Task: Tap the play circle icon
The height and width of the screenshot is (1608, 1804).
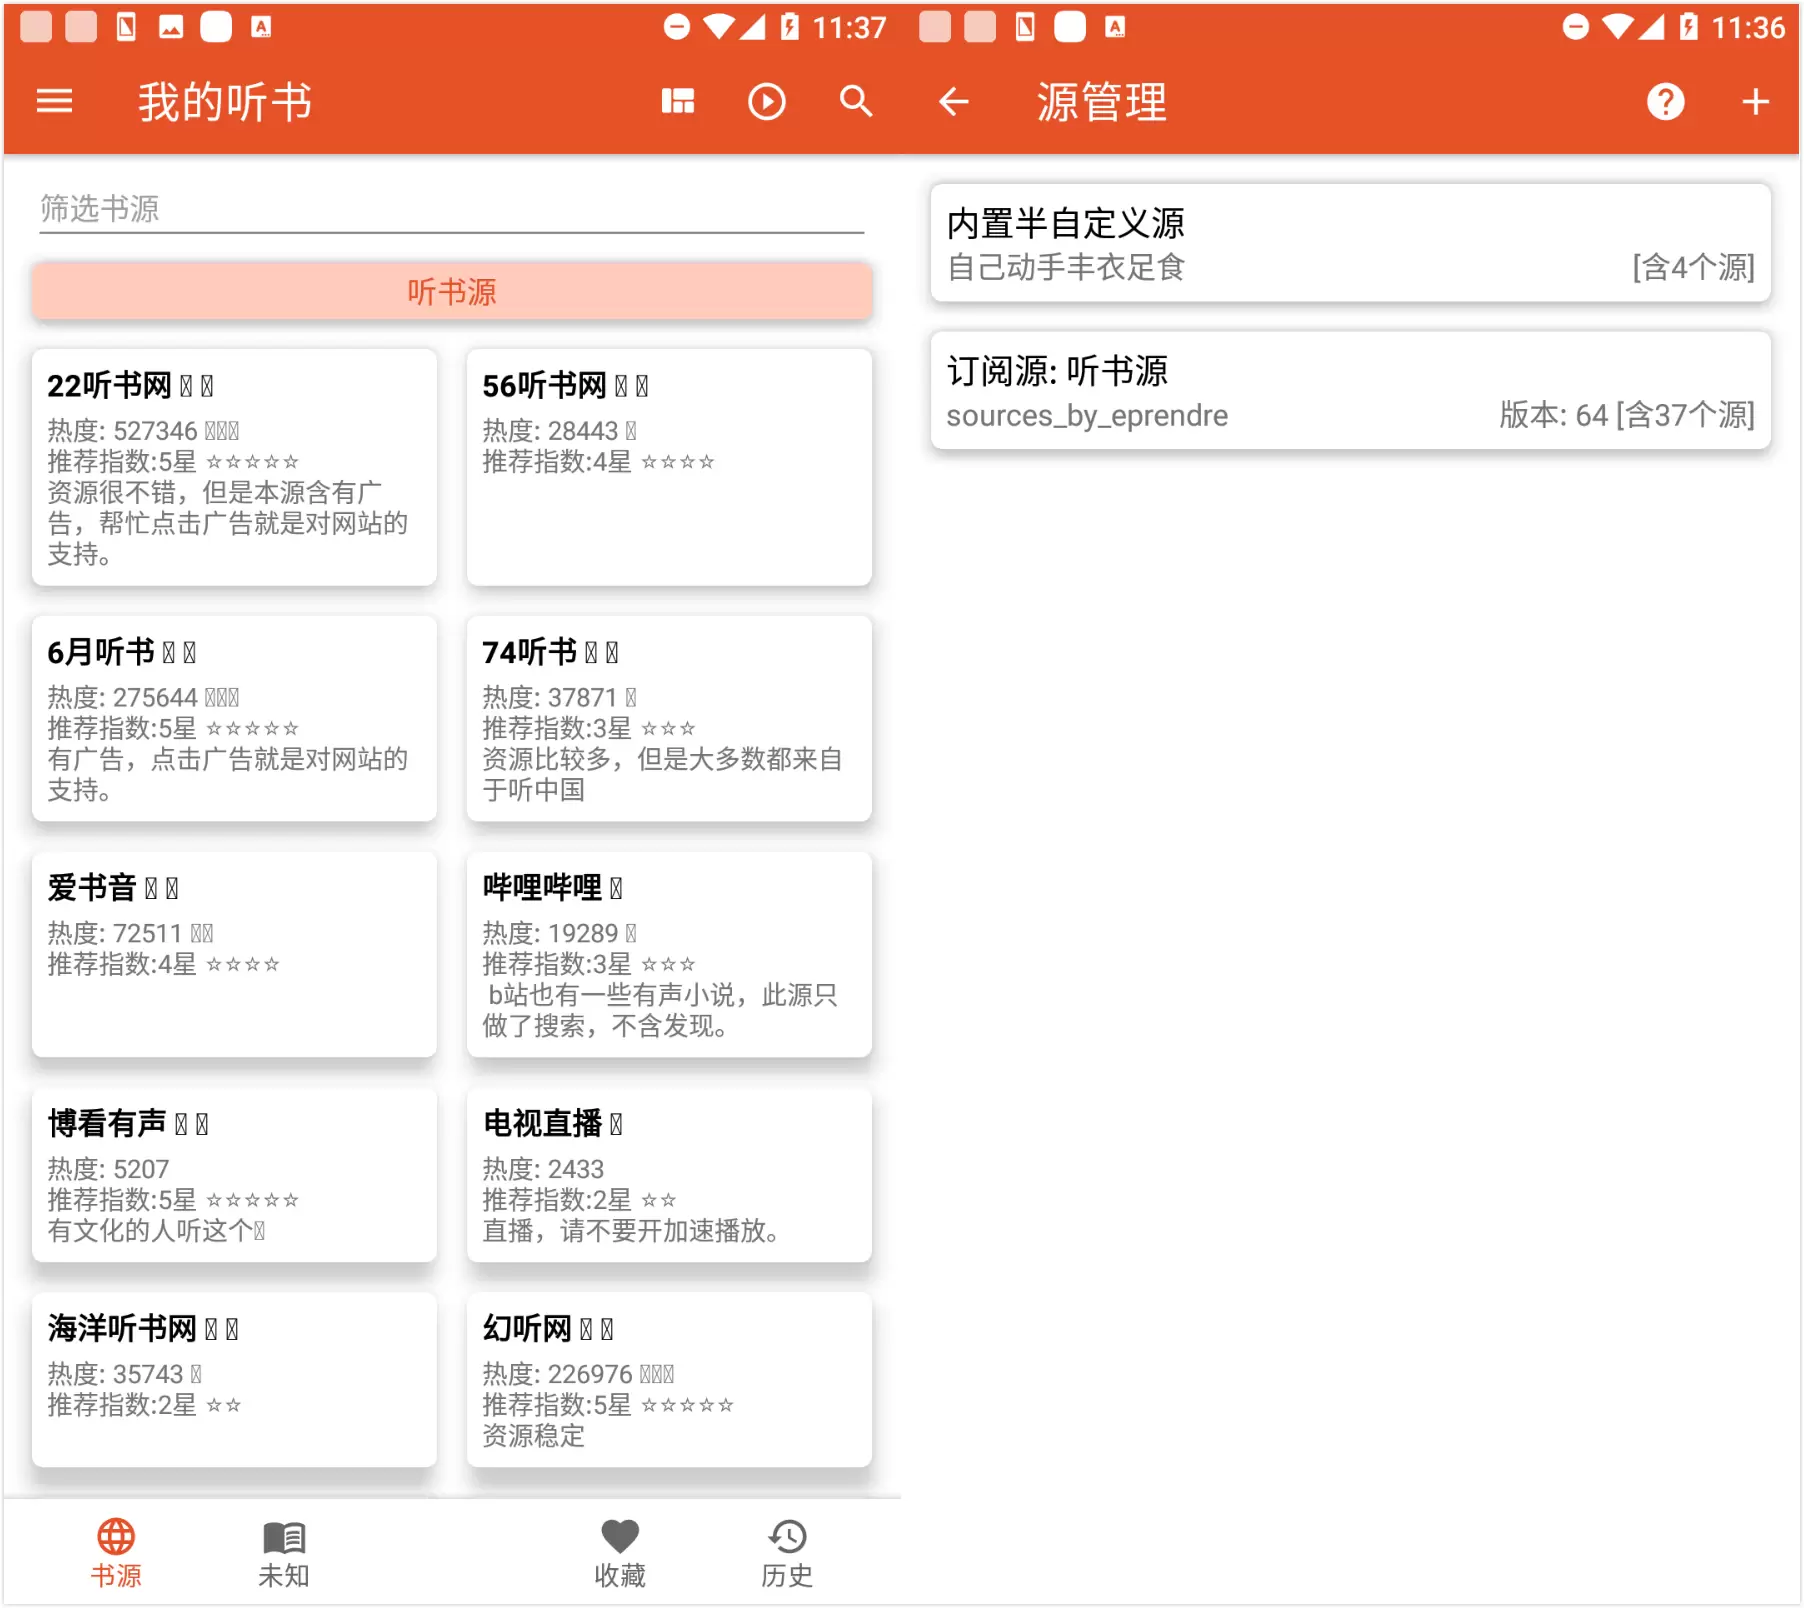Action: click(767, 101)
